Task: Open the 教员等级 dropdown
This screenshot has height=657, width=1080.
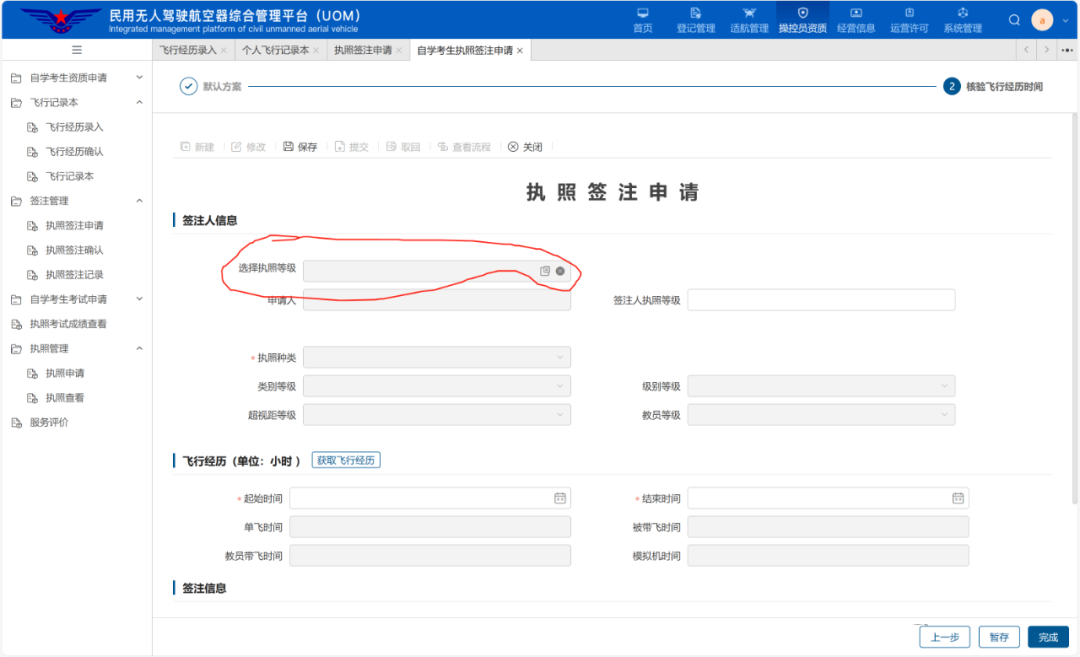Action: pos(821,415)
